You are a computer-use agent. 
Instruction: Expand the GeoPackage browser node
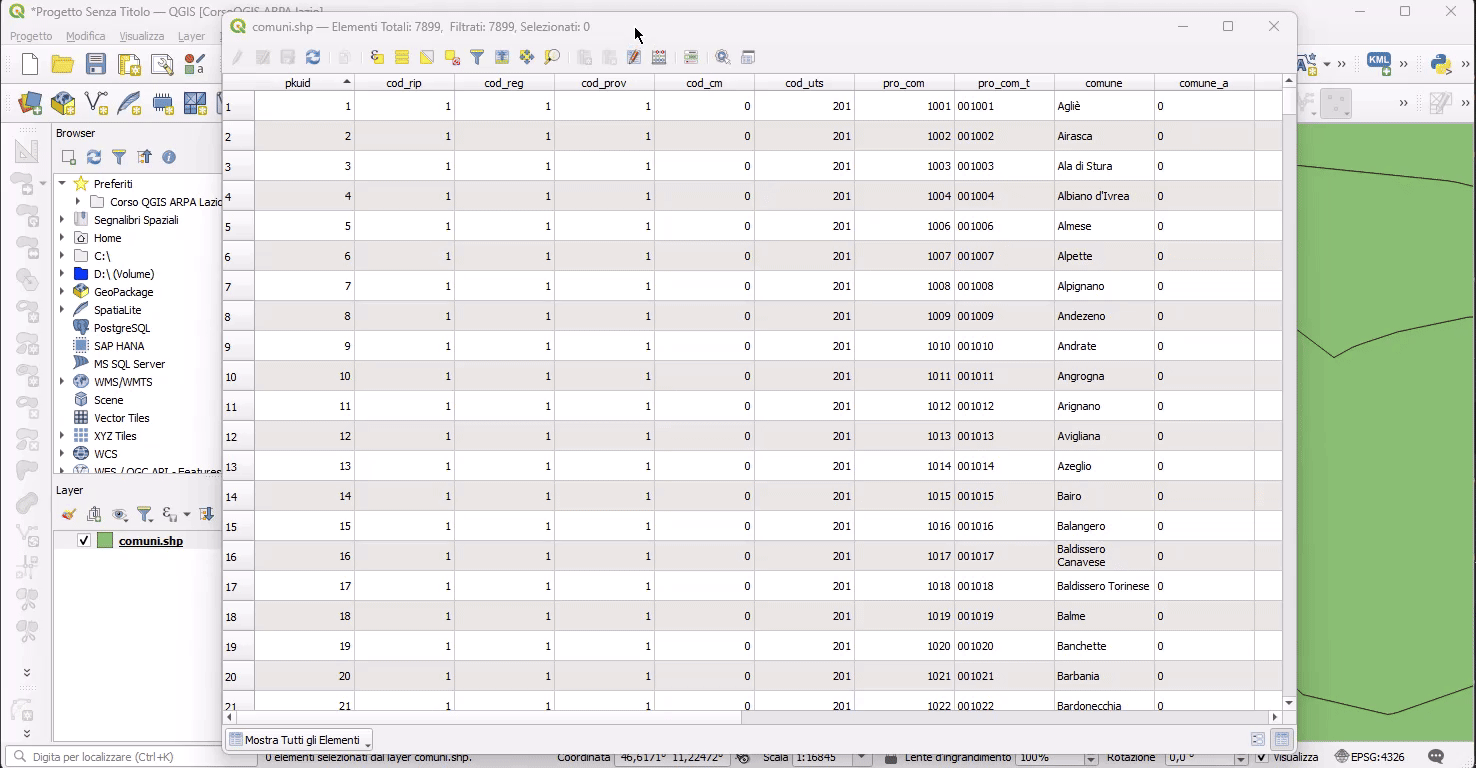point(62,292)
